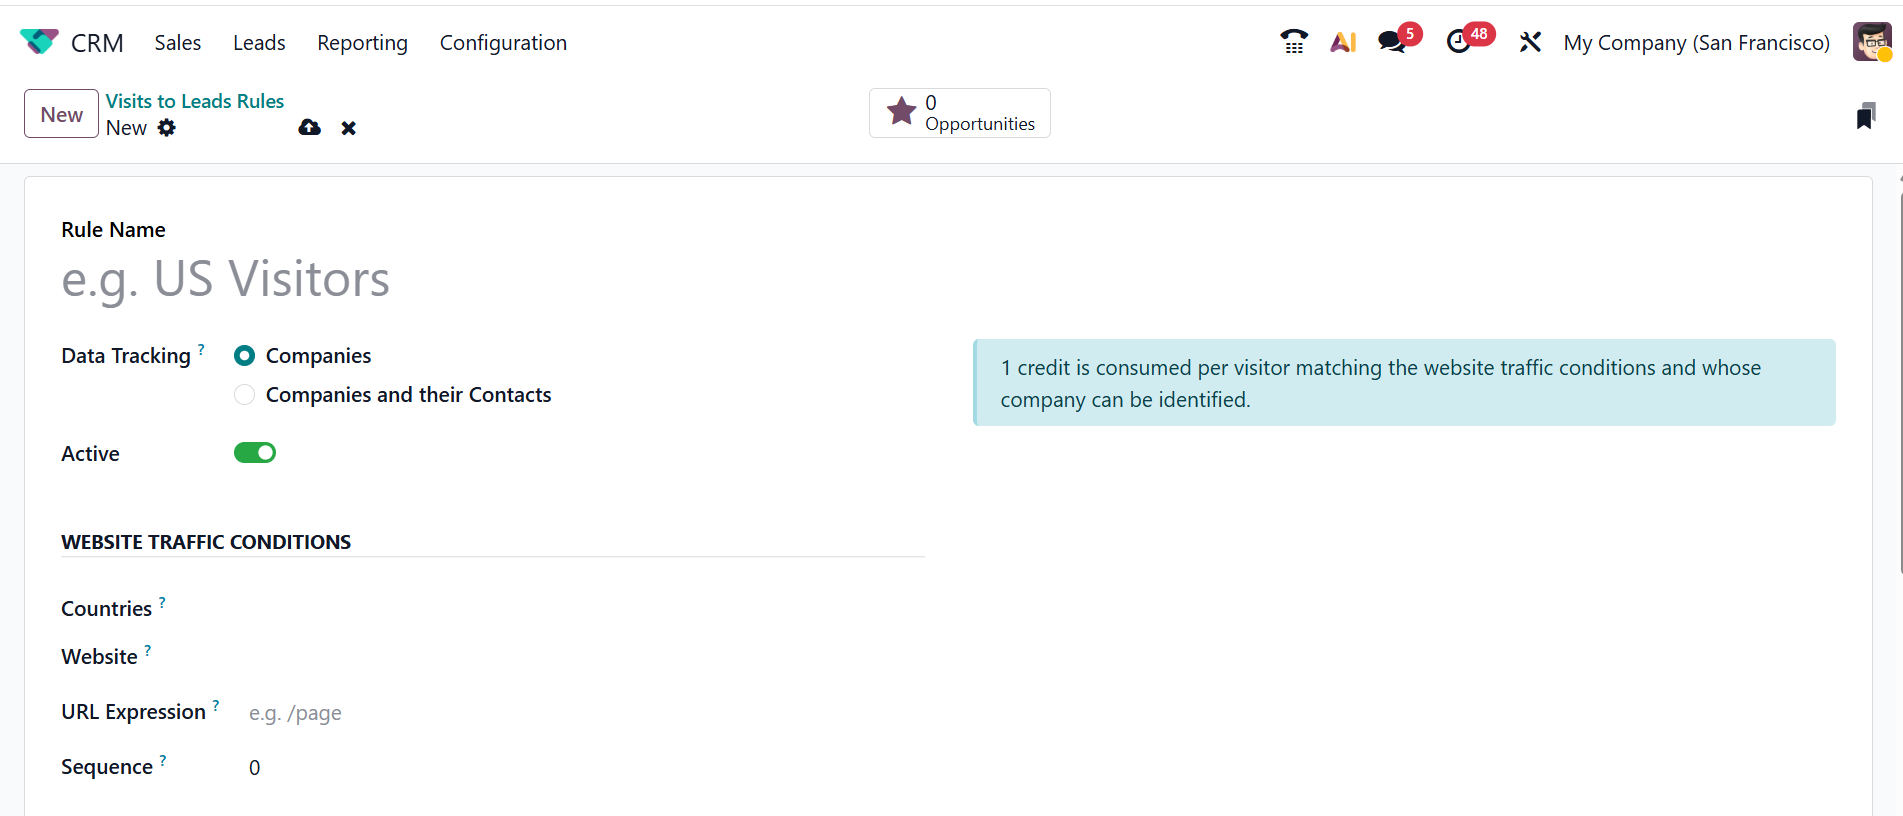This screenshot has width=1903, height=816.
Task: Discard changes with the X icon
Action: pyautogui.click(x=348, y=128)
